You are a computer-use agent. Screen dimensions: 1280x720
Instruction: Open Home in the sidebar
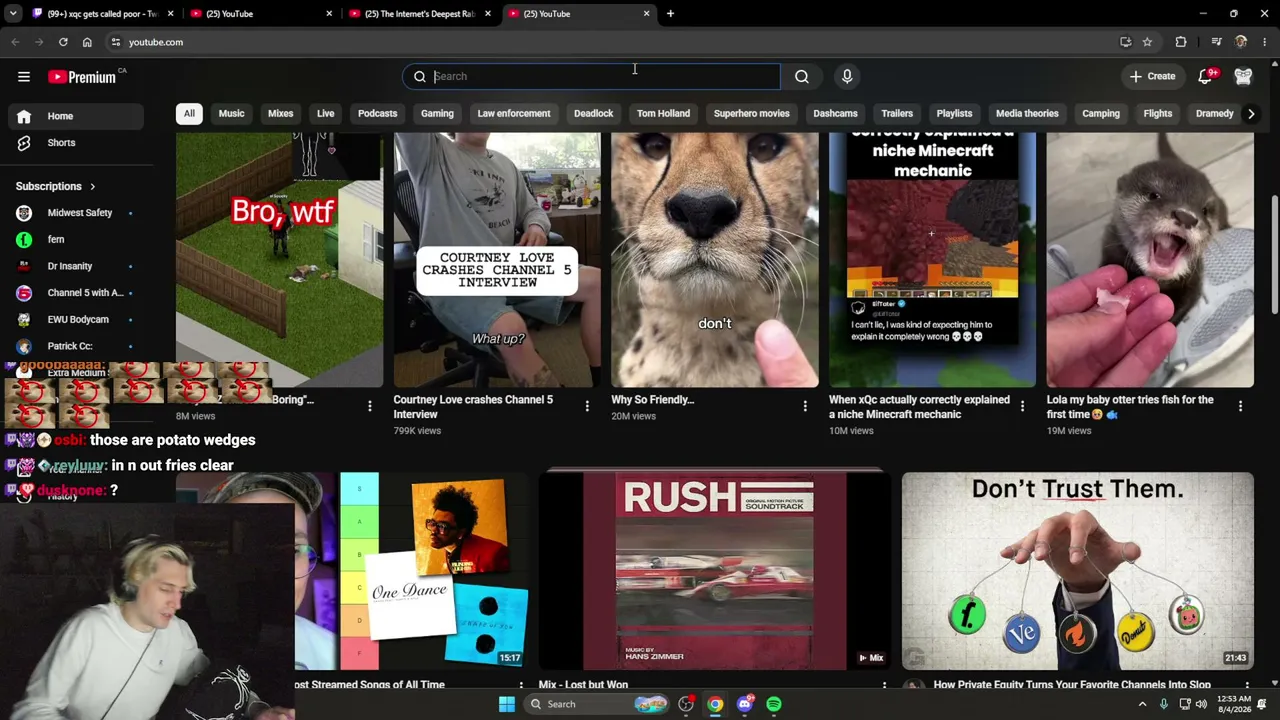[76, 116]
